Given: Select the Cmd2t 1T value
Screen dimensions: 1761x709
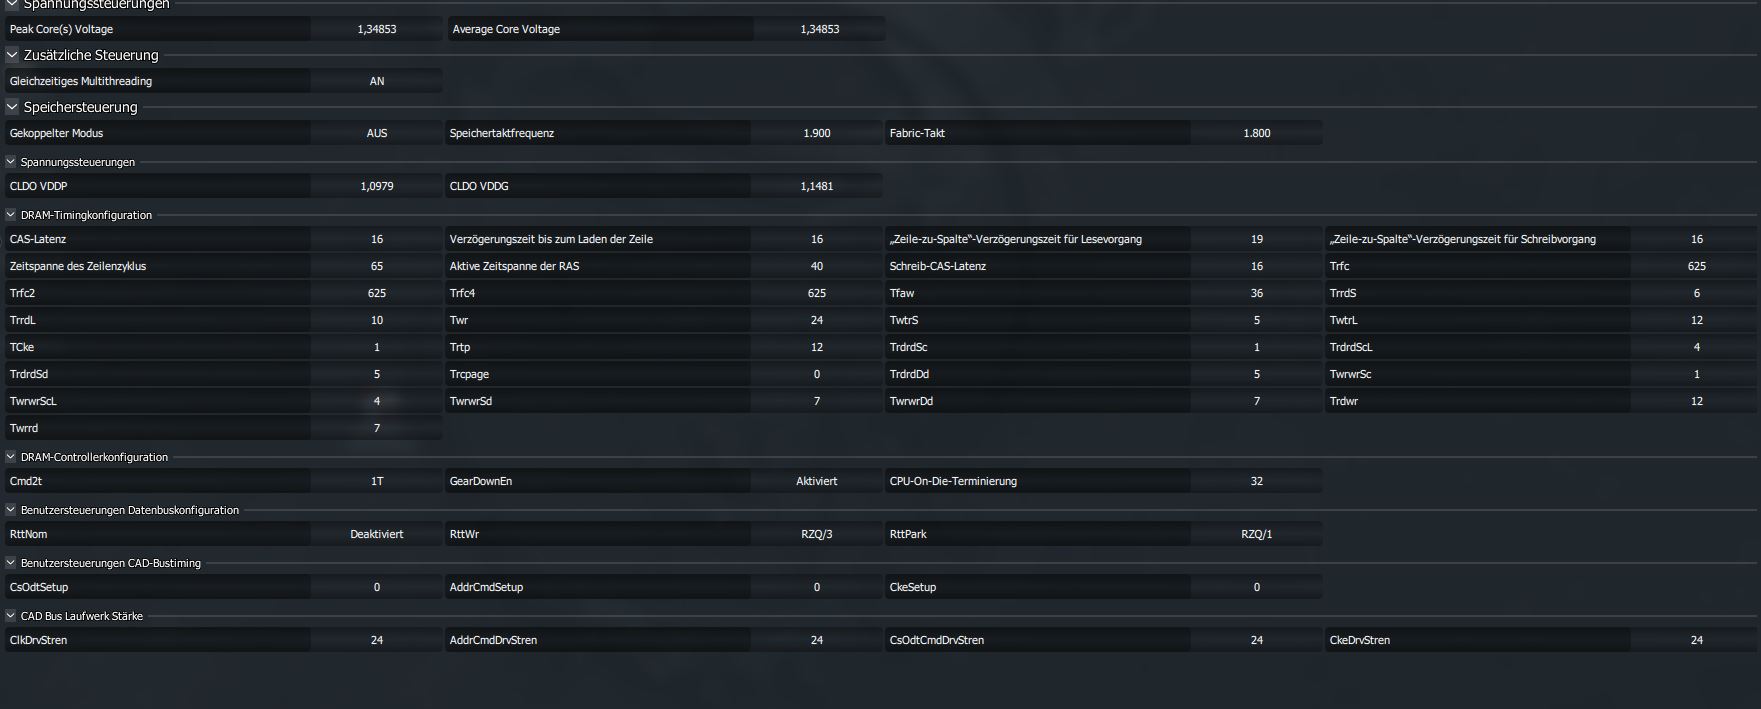Looking at the screenshot, I should pyautogui.click(x=377, y=481).
